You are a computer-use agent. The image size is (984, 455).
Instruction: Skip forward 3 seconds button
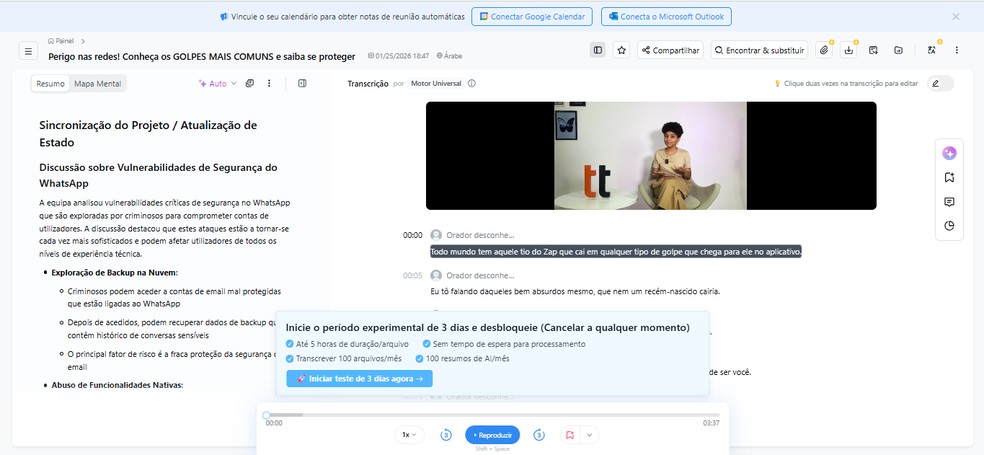click(539, 434)
